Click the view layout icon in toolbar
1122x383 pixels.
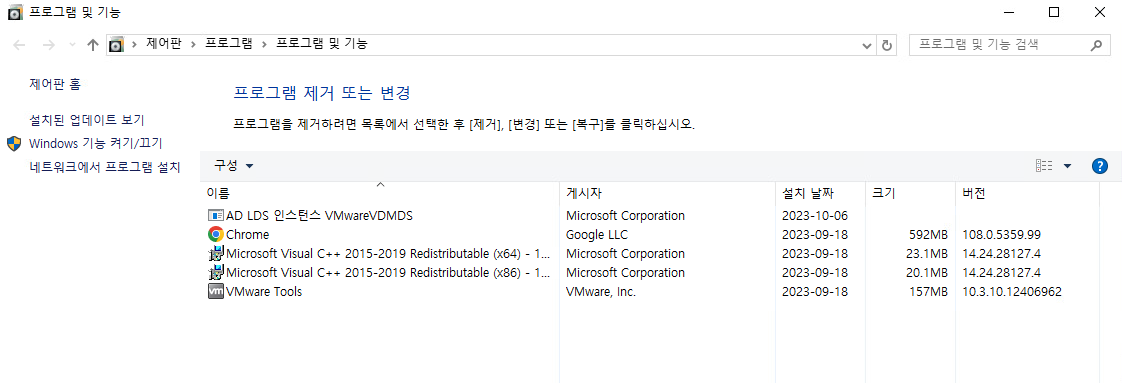(x=1044, y=166)
